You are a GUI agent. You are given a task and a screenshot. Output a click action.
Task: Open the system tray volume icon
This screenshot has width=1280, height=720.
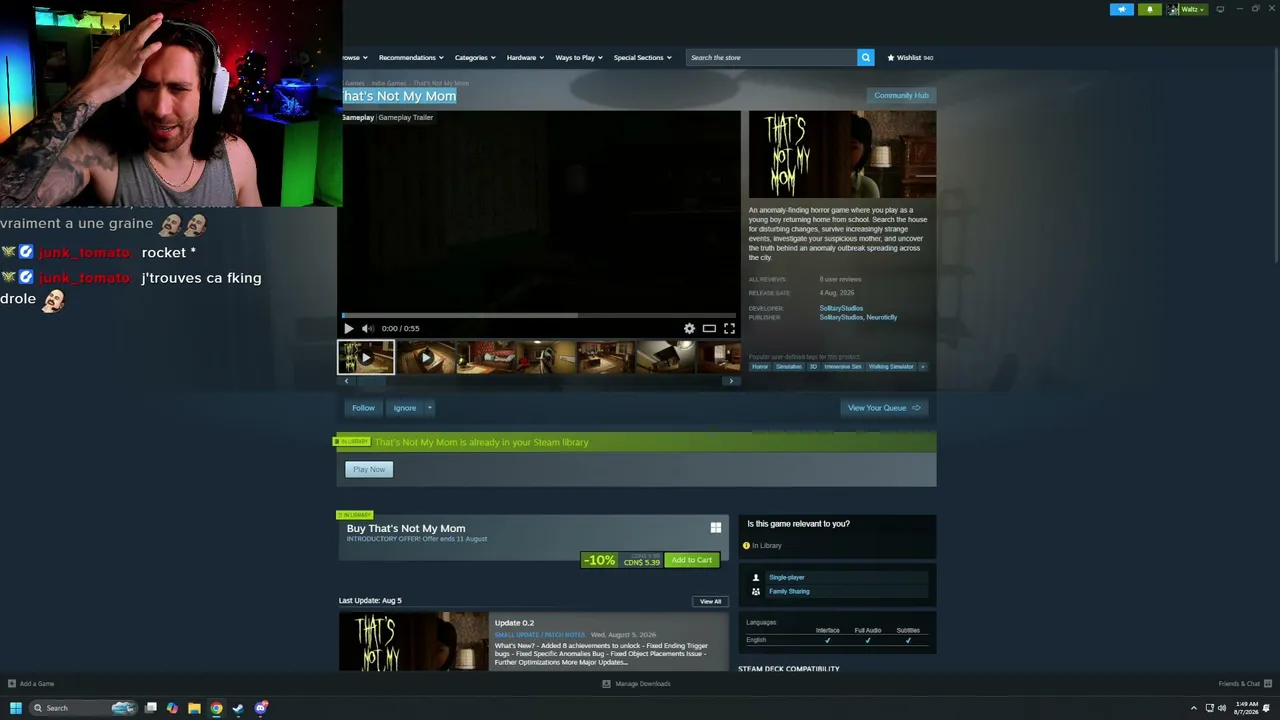click(1223, 708)
